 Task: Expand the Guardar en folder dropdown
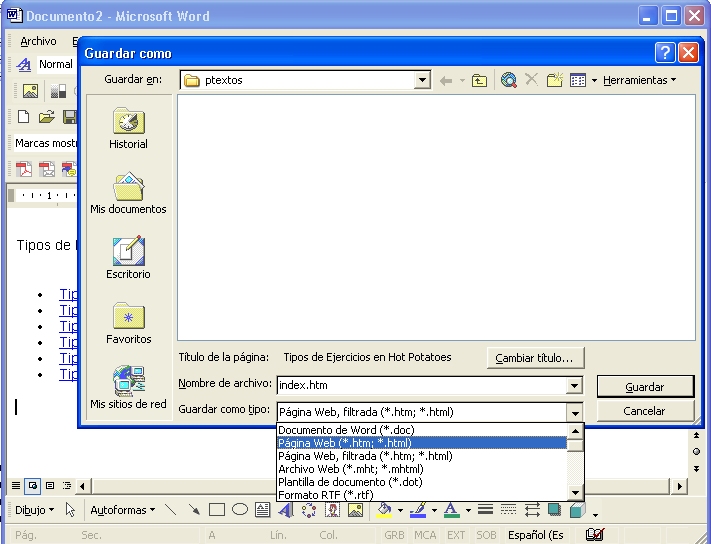[422, 80]
